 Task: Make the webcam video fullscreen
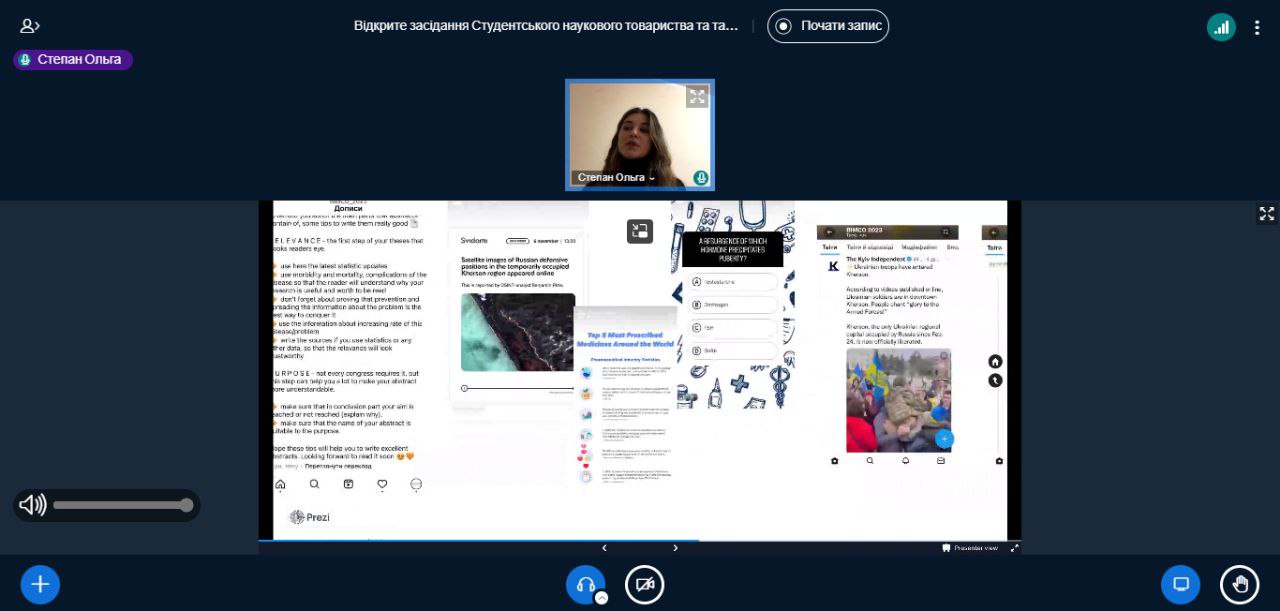(x=697, y=97)
